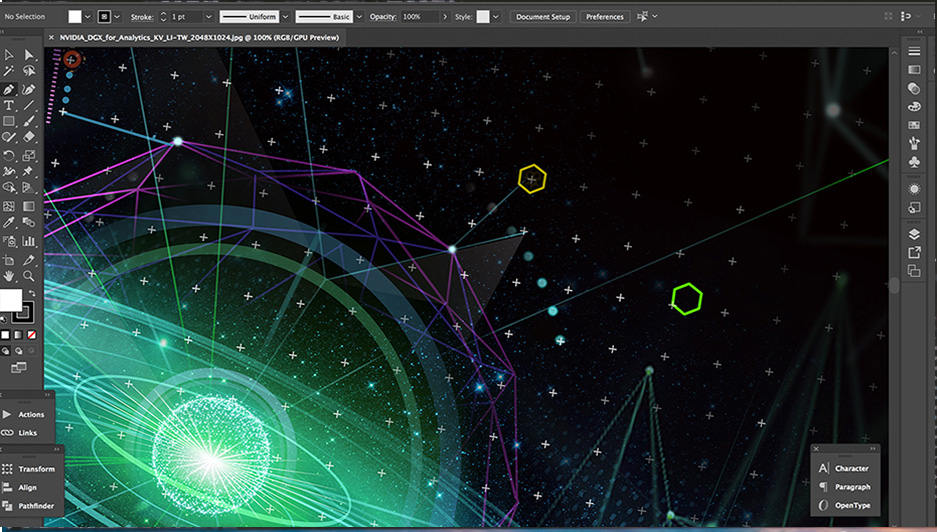Open the Brushes panel icon

(x=914, y=143)
